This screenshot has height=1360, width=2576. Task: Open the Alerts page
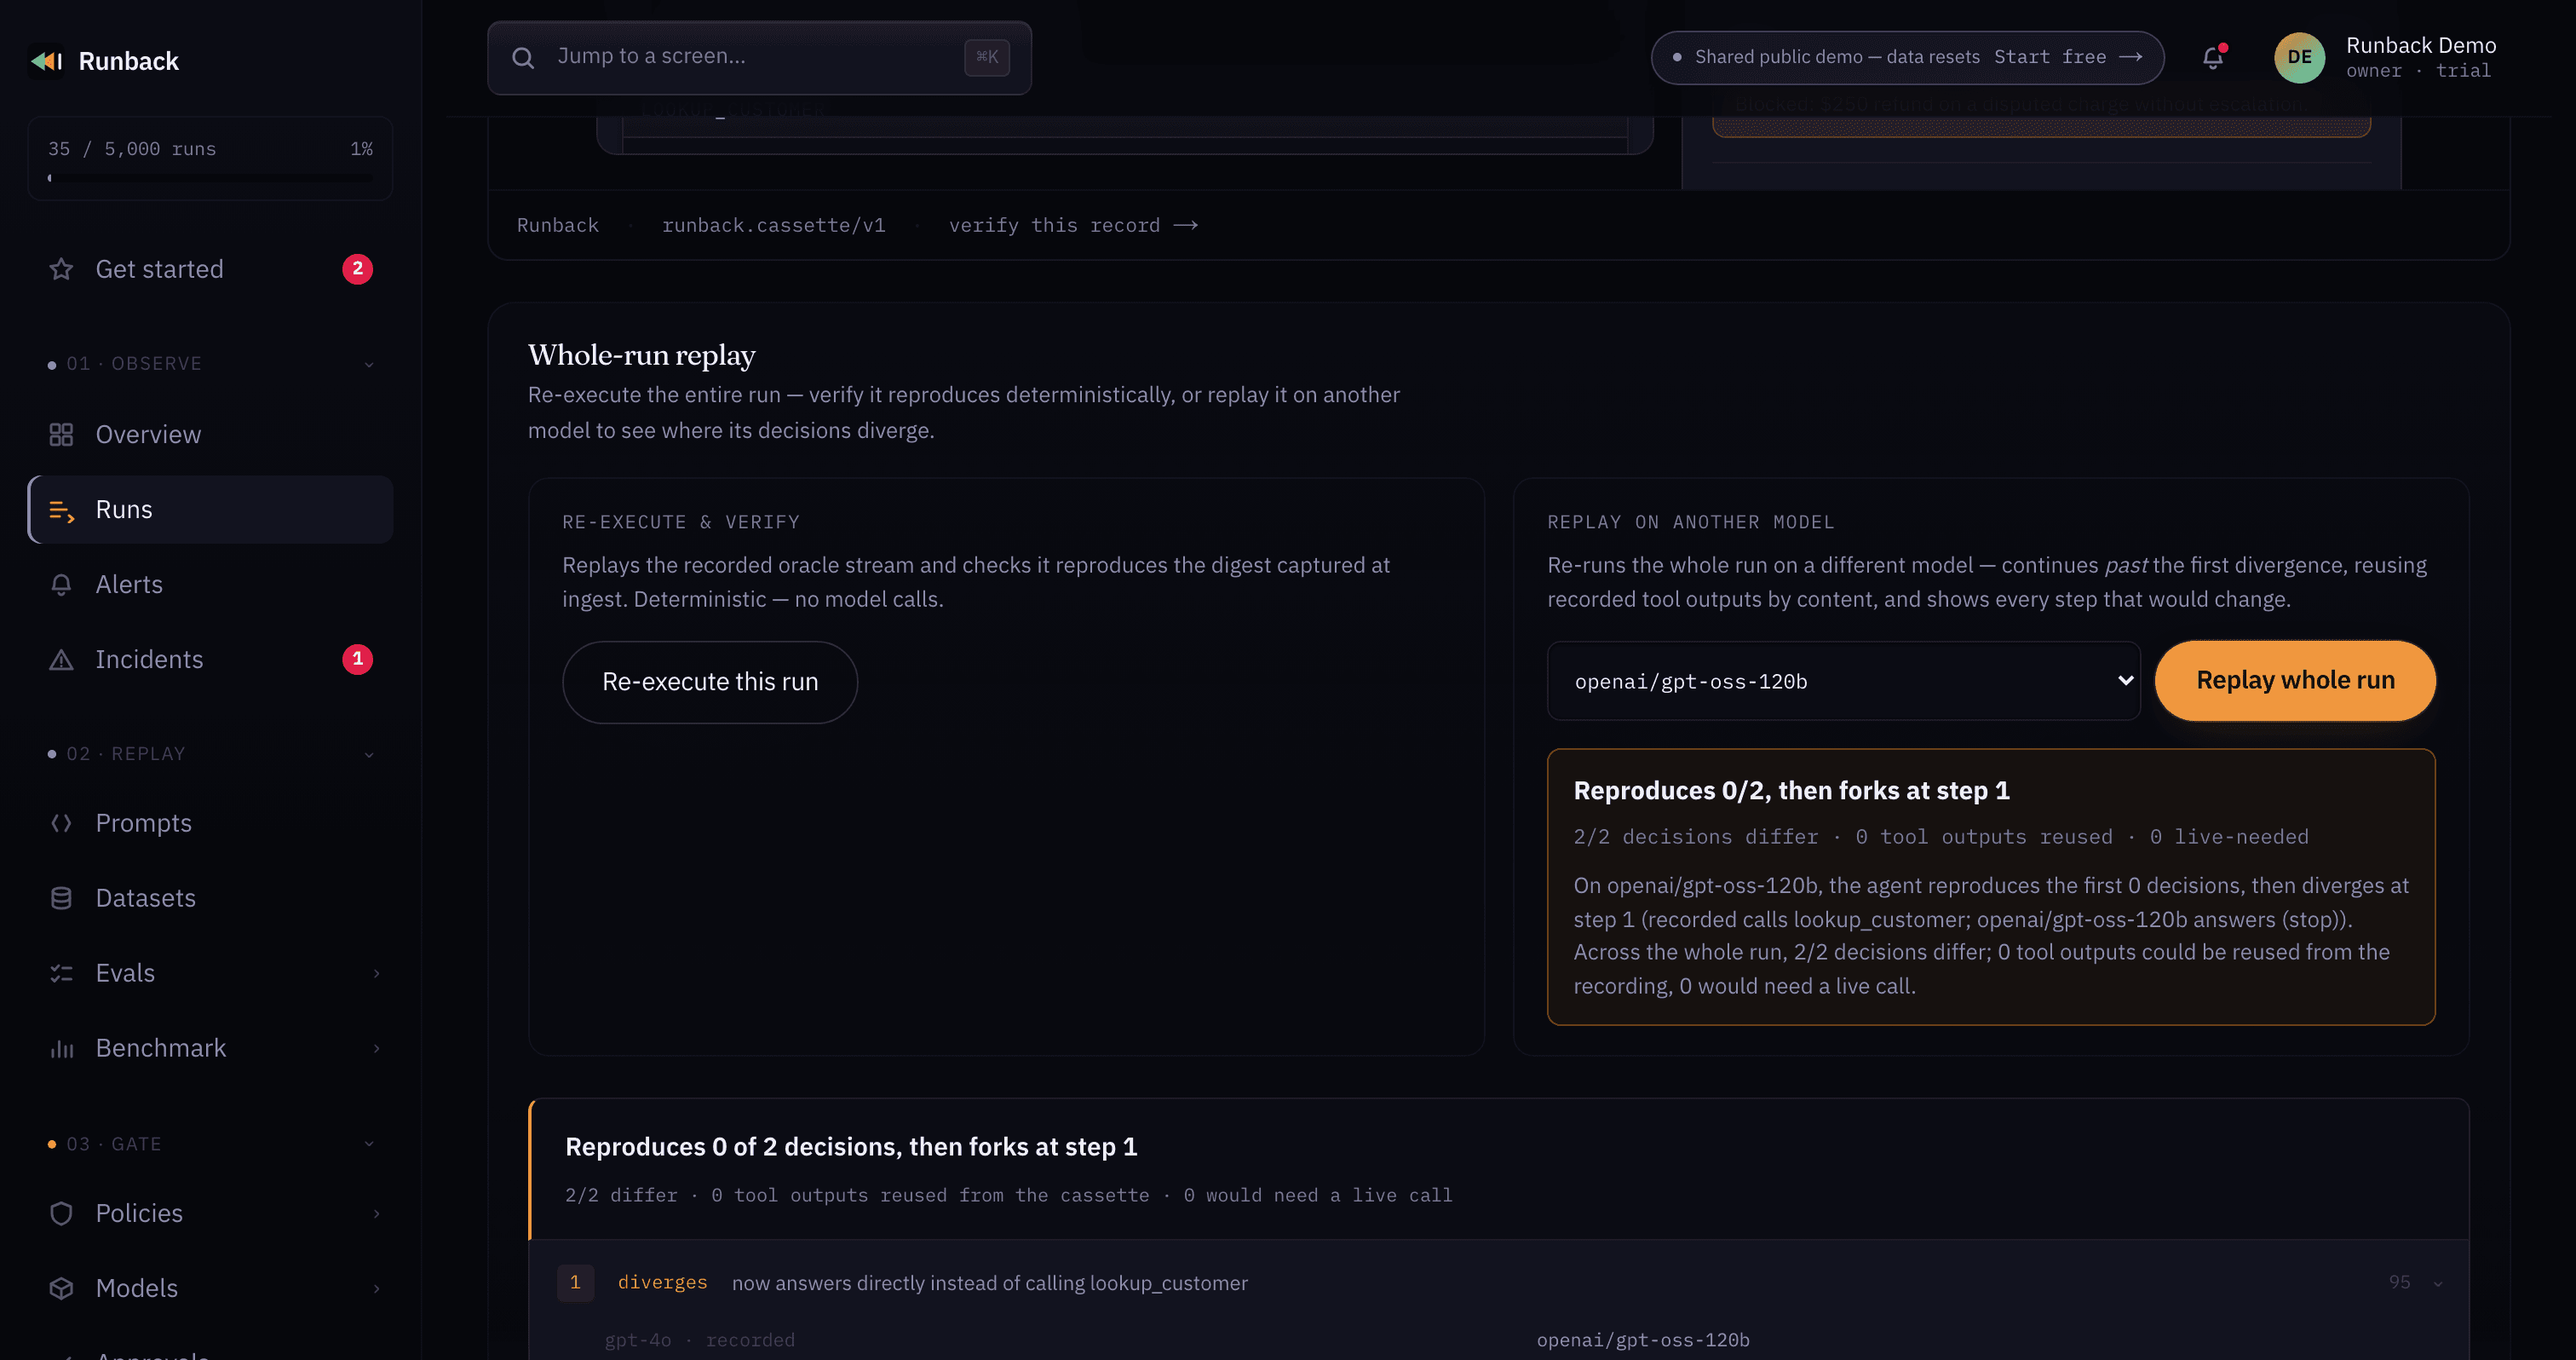click(x=210, y=585)
